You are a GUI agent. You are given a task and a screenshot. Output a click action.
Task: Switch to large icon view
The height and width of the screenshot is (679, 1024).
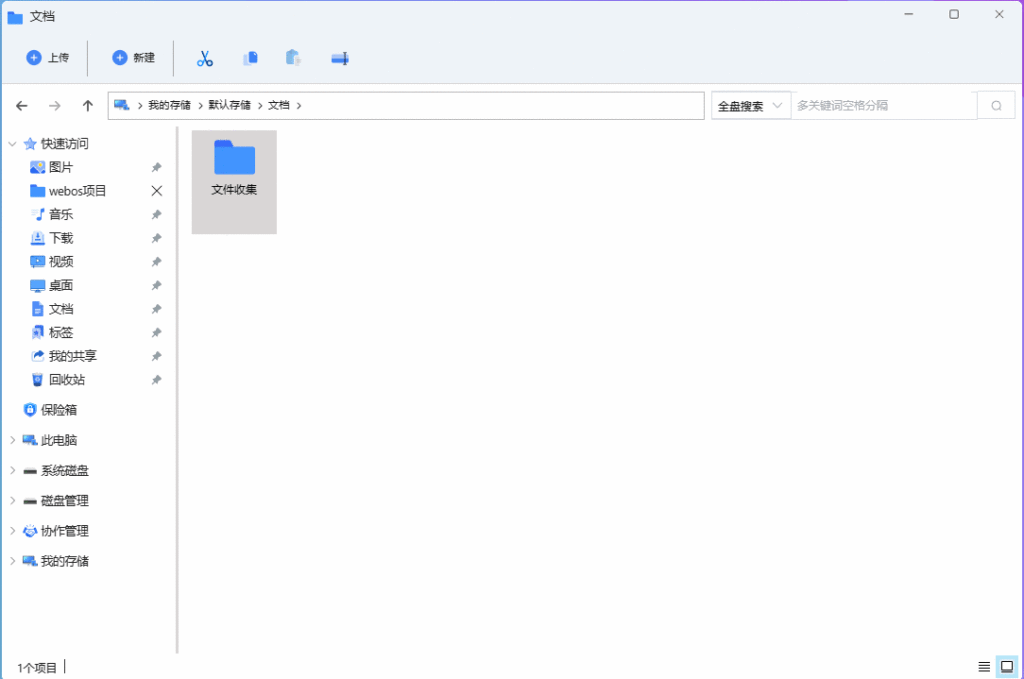point(1007,667)
